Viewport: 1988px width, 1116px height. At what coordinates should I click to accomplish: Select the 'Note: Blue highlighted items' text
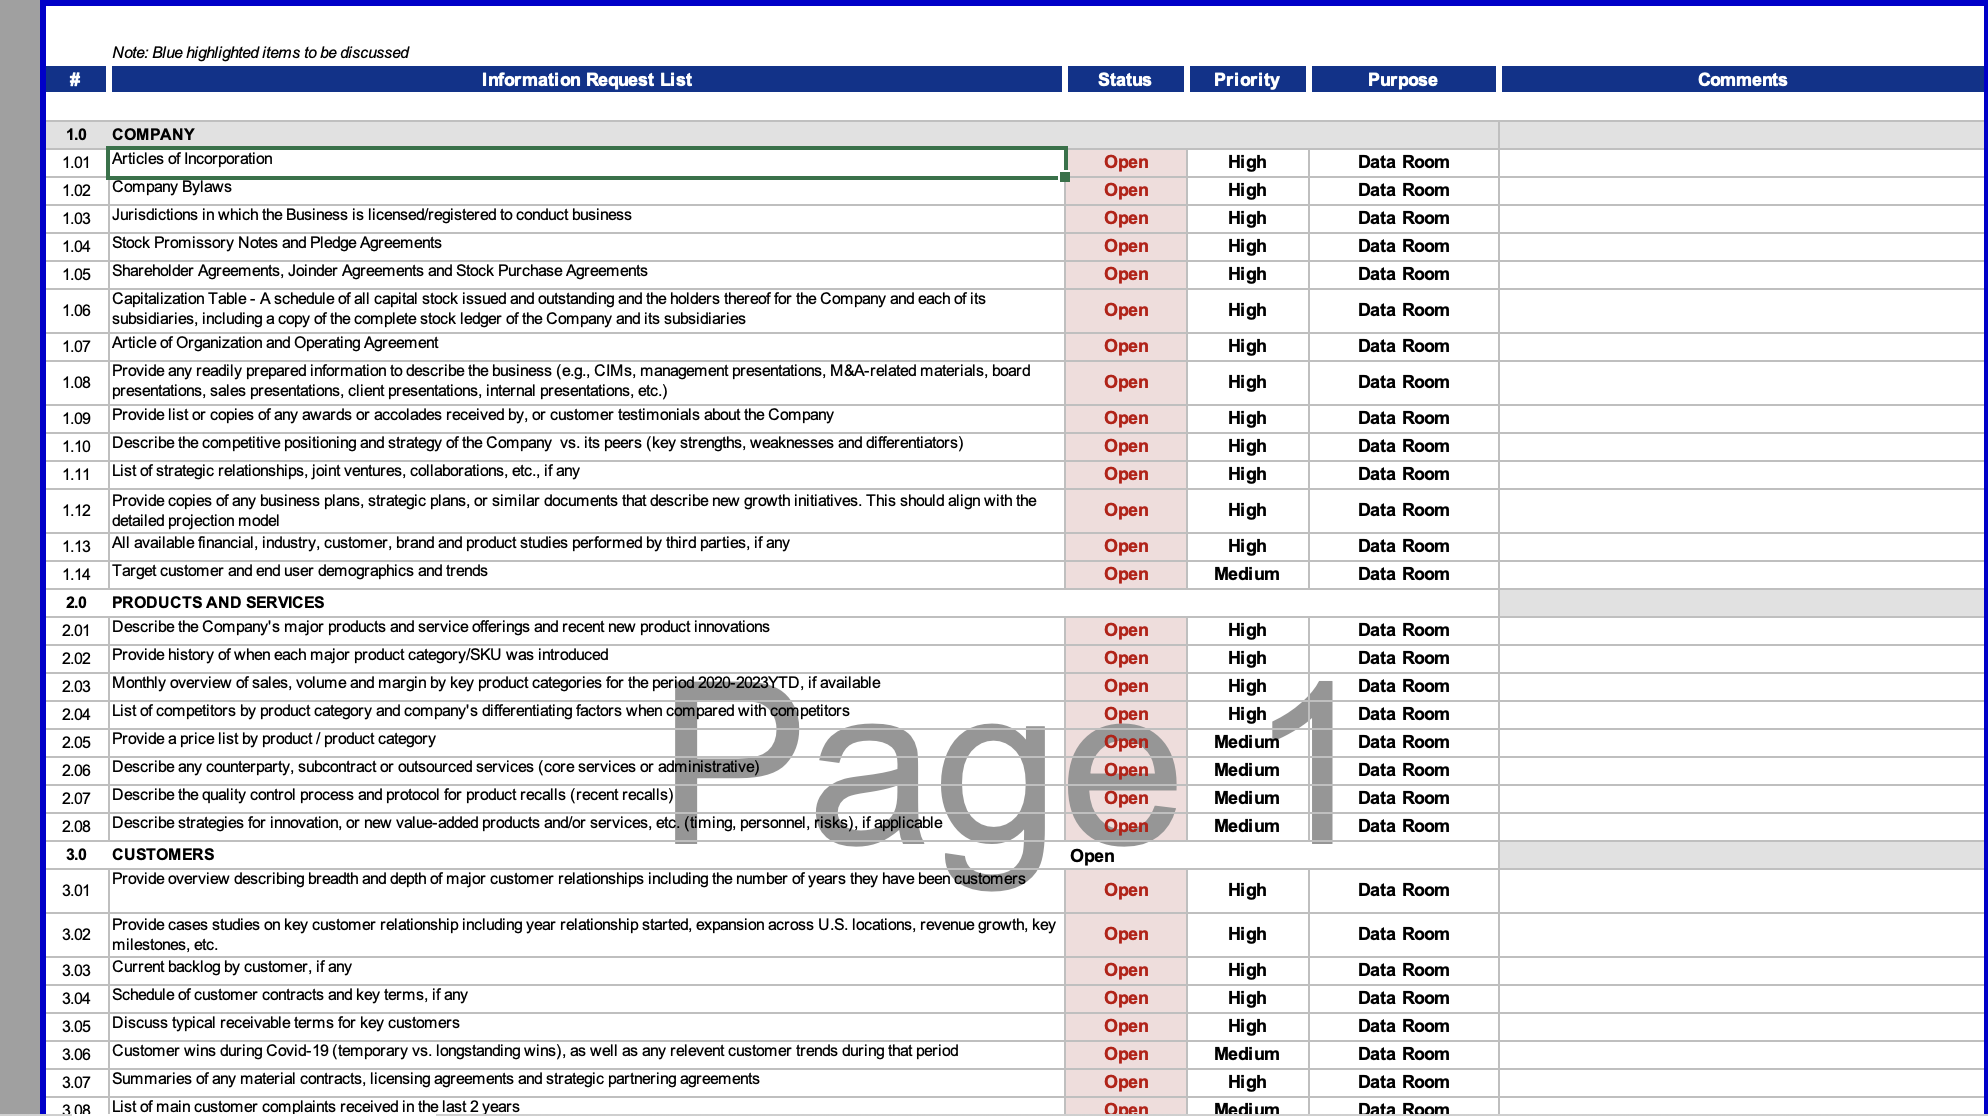click(x=260, y=52)
